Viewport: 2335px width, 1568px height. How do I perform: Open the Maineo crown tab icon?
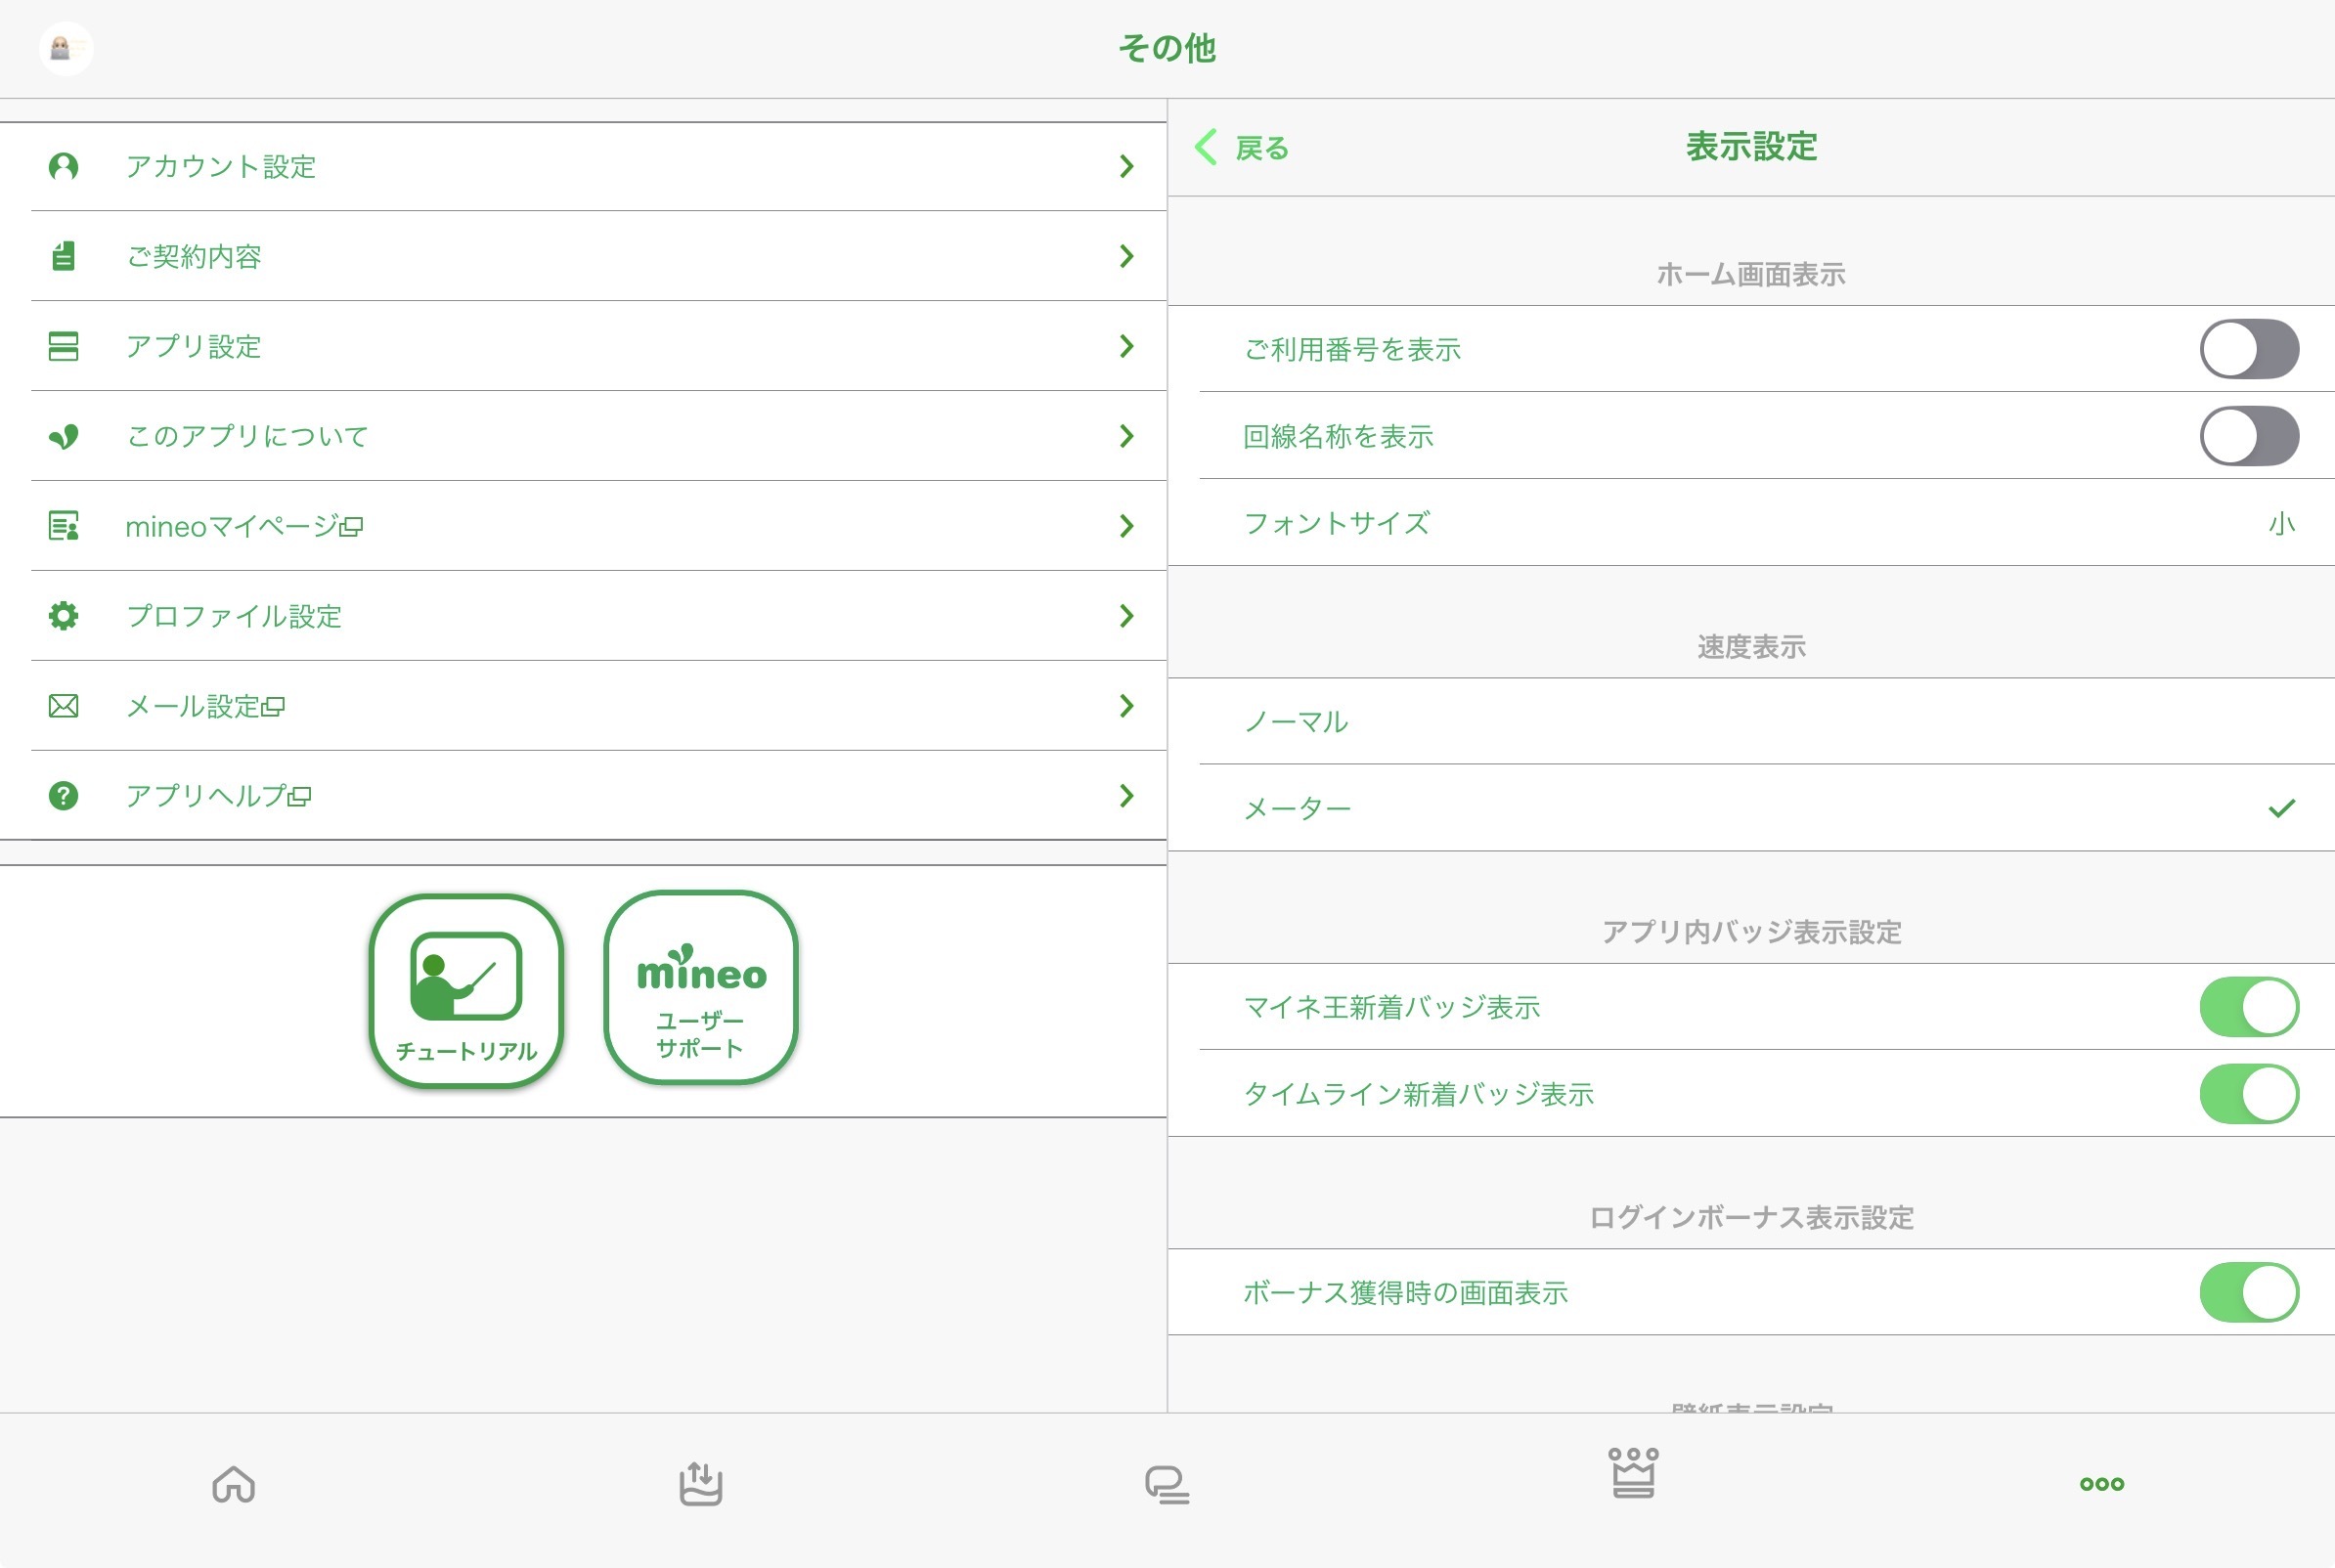[x=1633, y=1474]
